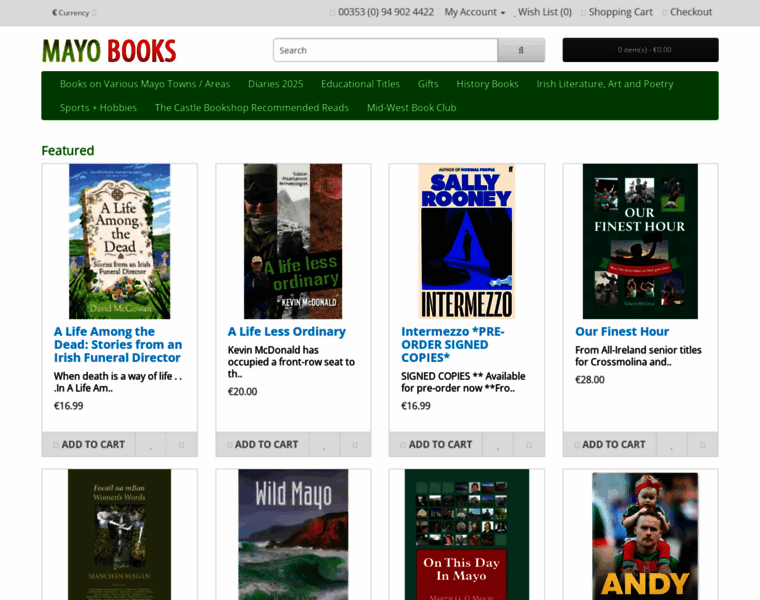Click the phone number 00353 (0) 94 902 4422
Image resolution: width=760 pixels, height=600 pixels.
click(385, 12)
